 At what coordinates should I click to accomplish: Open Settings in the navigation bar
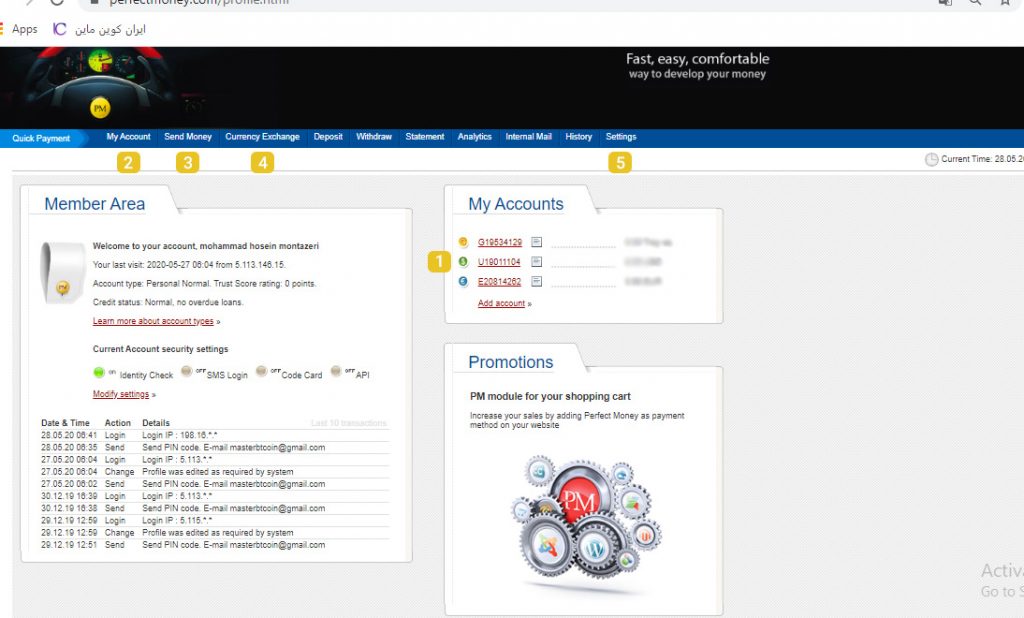[x=621, y=137]
